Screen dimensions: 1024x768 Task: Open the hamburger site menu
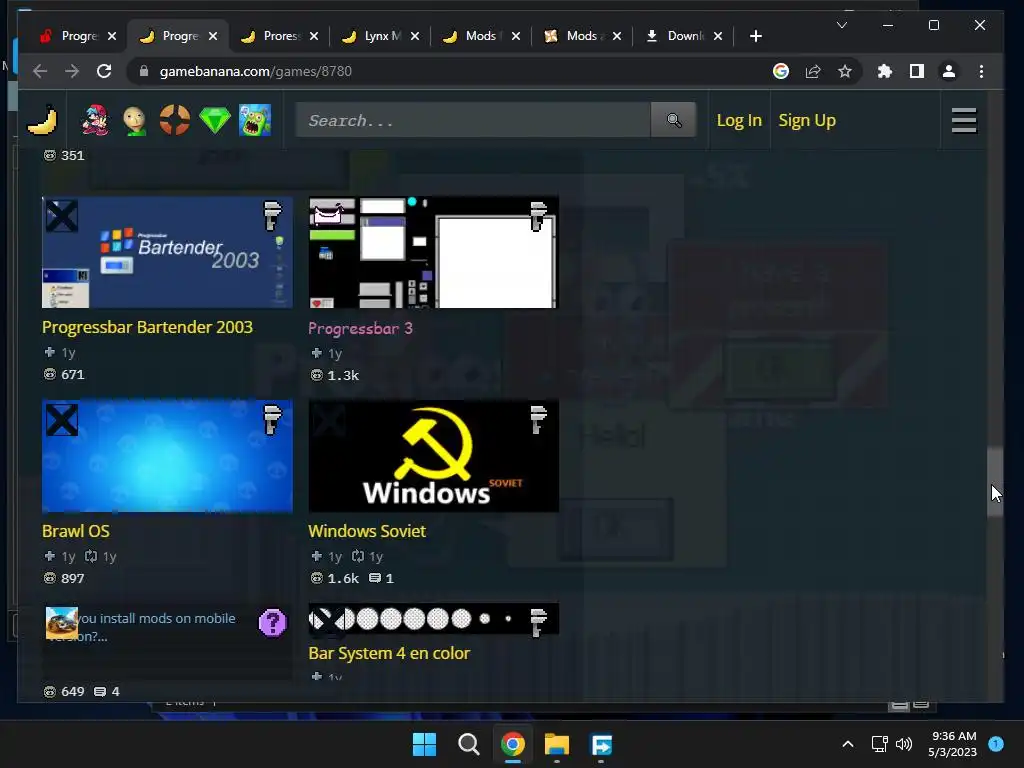pyautogui.click(x=964, y=120)
